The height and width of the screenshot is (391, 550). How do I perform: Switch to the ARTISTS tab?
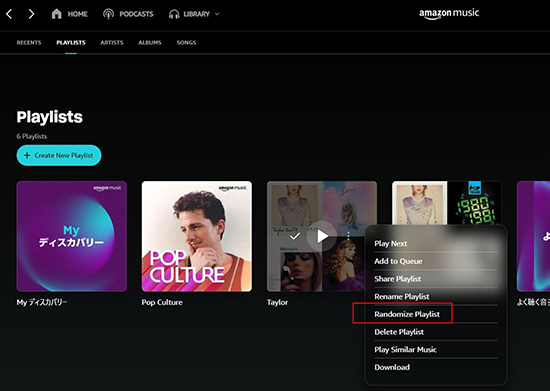pos(112,42)
